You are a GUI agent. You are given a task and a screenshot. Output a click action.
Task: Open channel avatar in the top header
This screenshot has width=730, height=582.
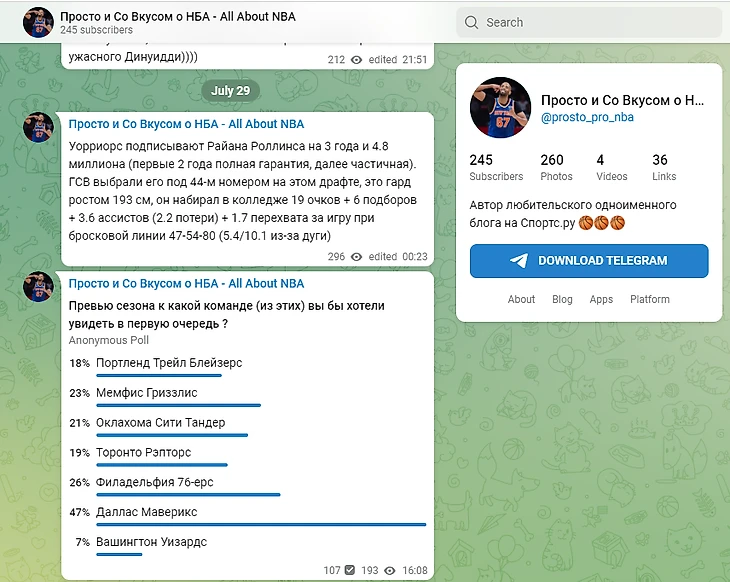[38, 22]
